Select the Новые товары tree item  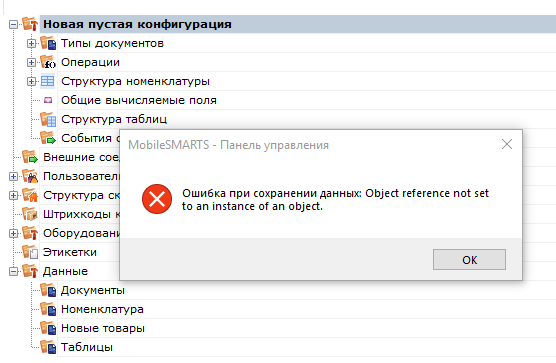pos(103,328)
